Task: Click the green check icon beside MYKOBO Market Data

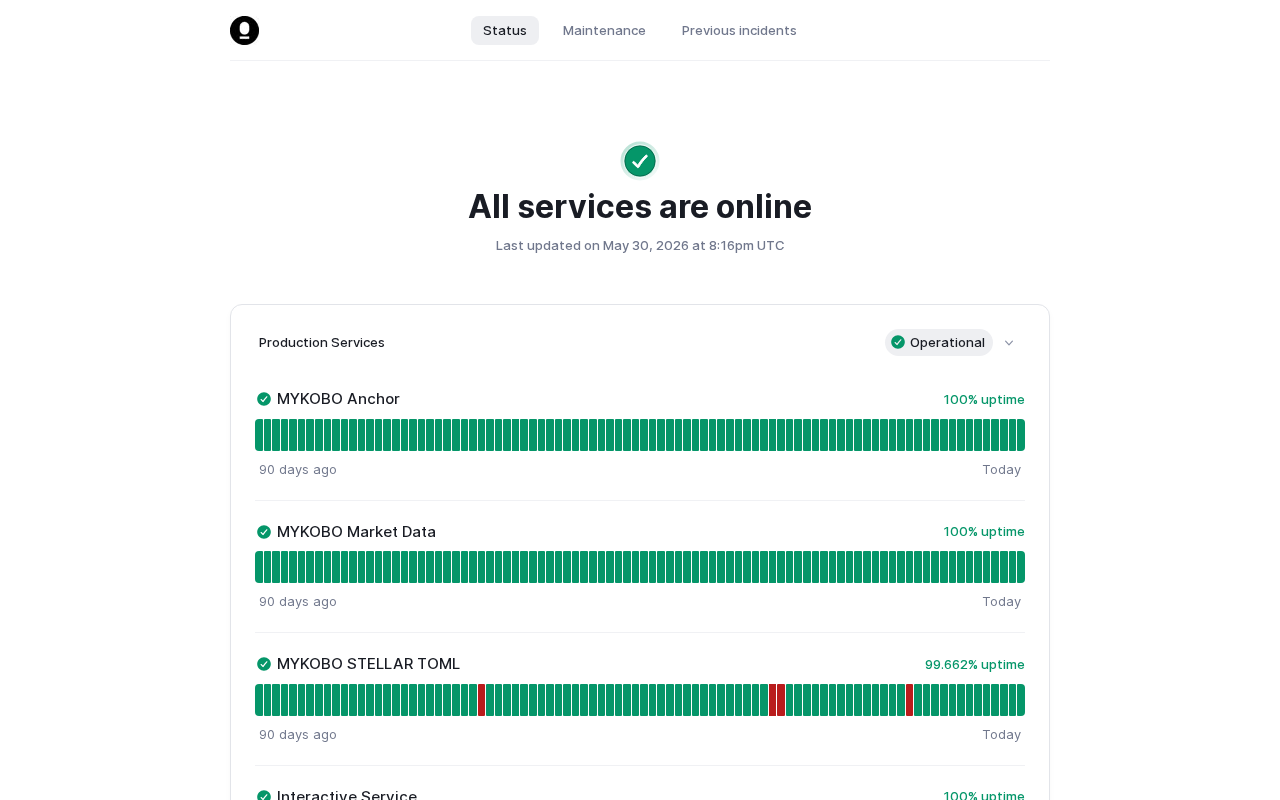Action: click(264, 532)
